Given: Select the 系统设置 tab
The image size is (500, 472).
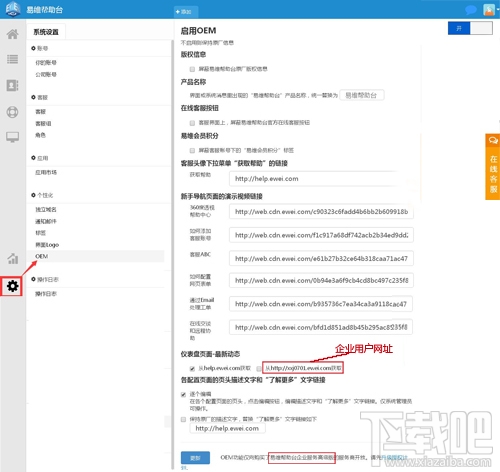Looking at the screenshot, I should point(46,32).
